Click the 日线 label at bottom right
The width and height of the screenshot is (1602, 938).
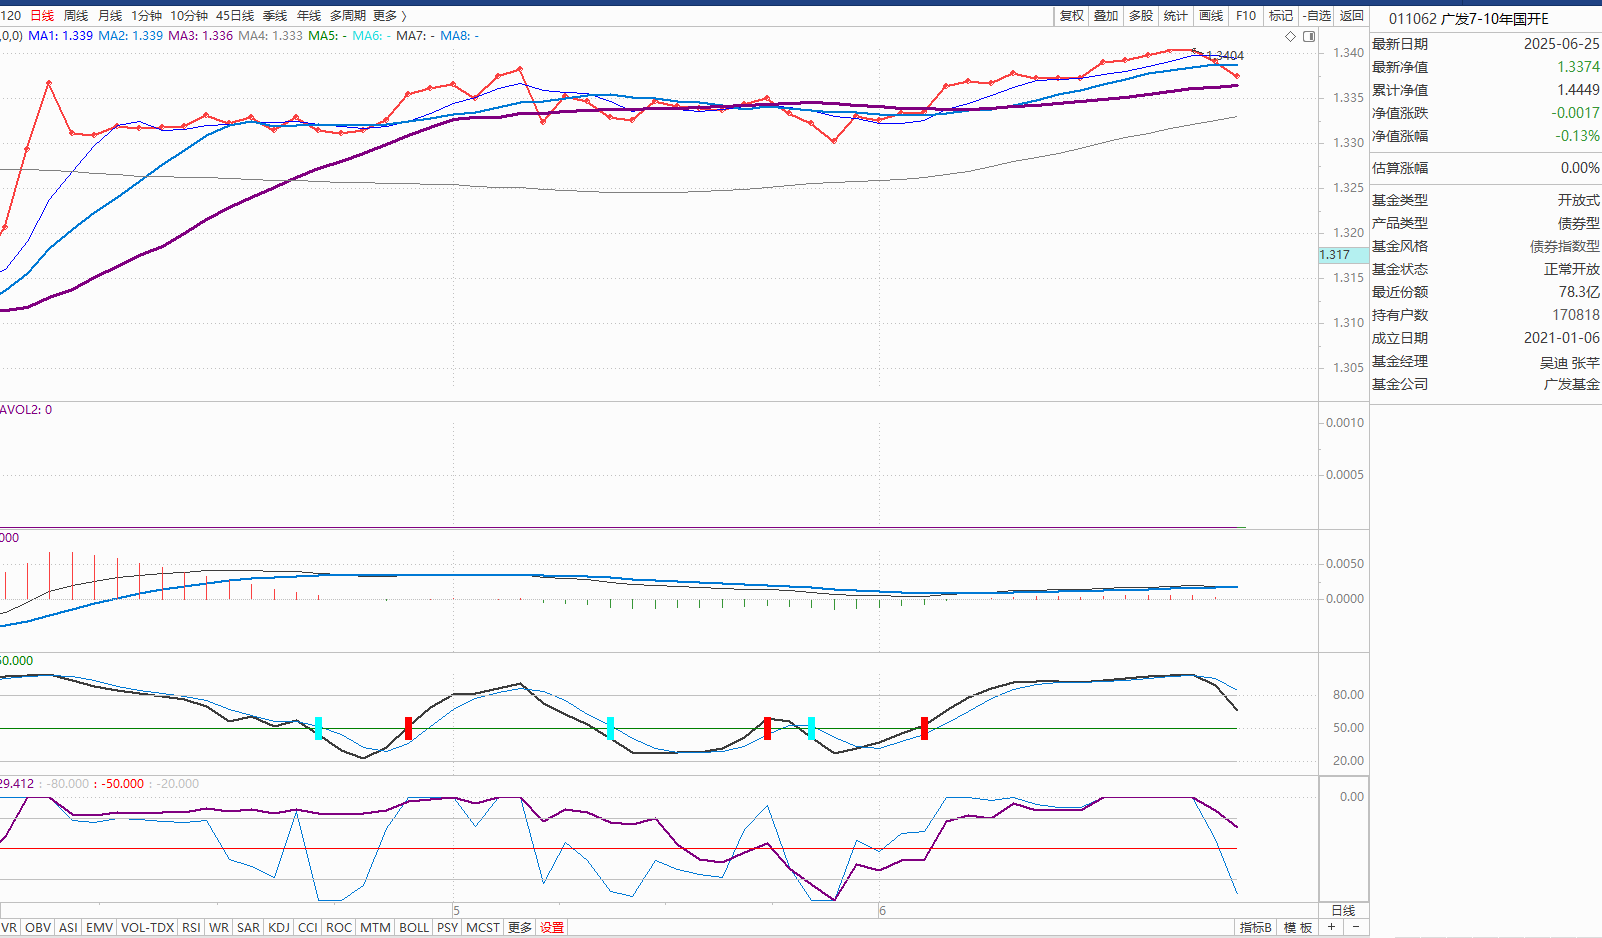click(1343, 911)
